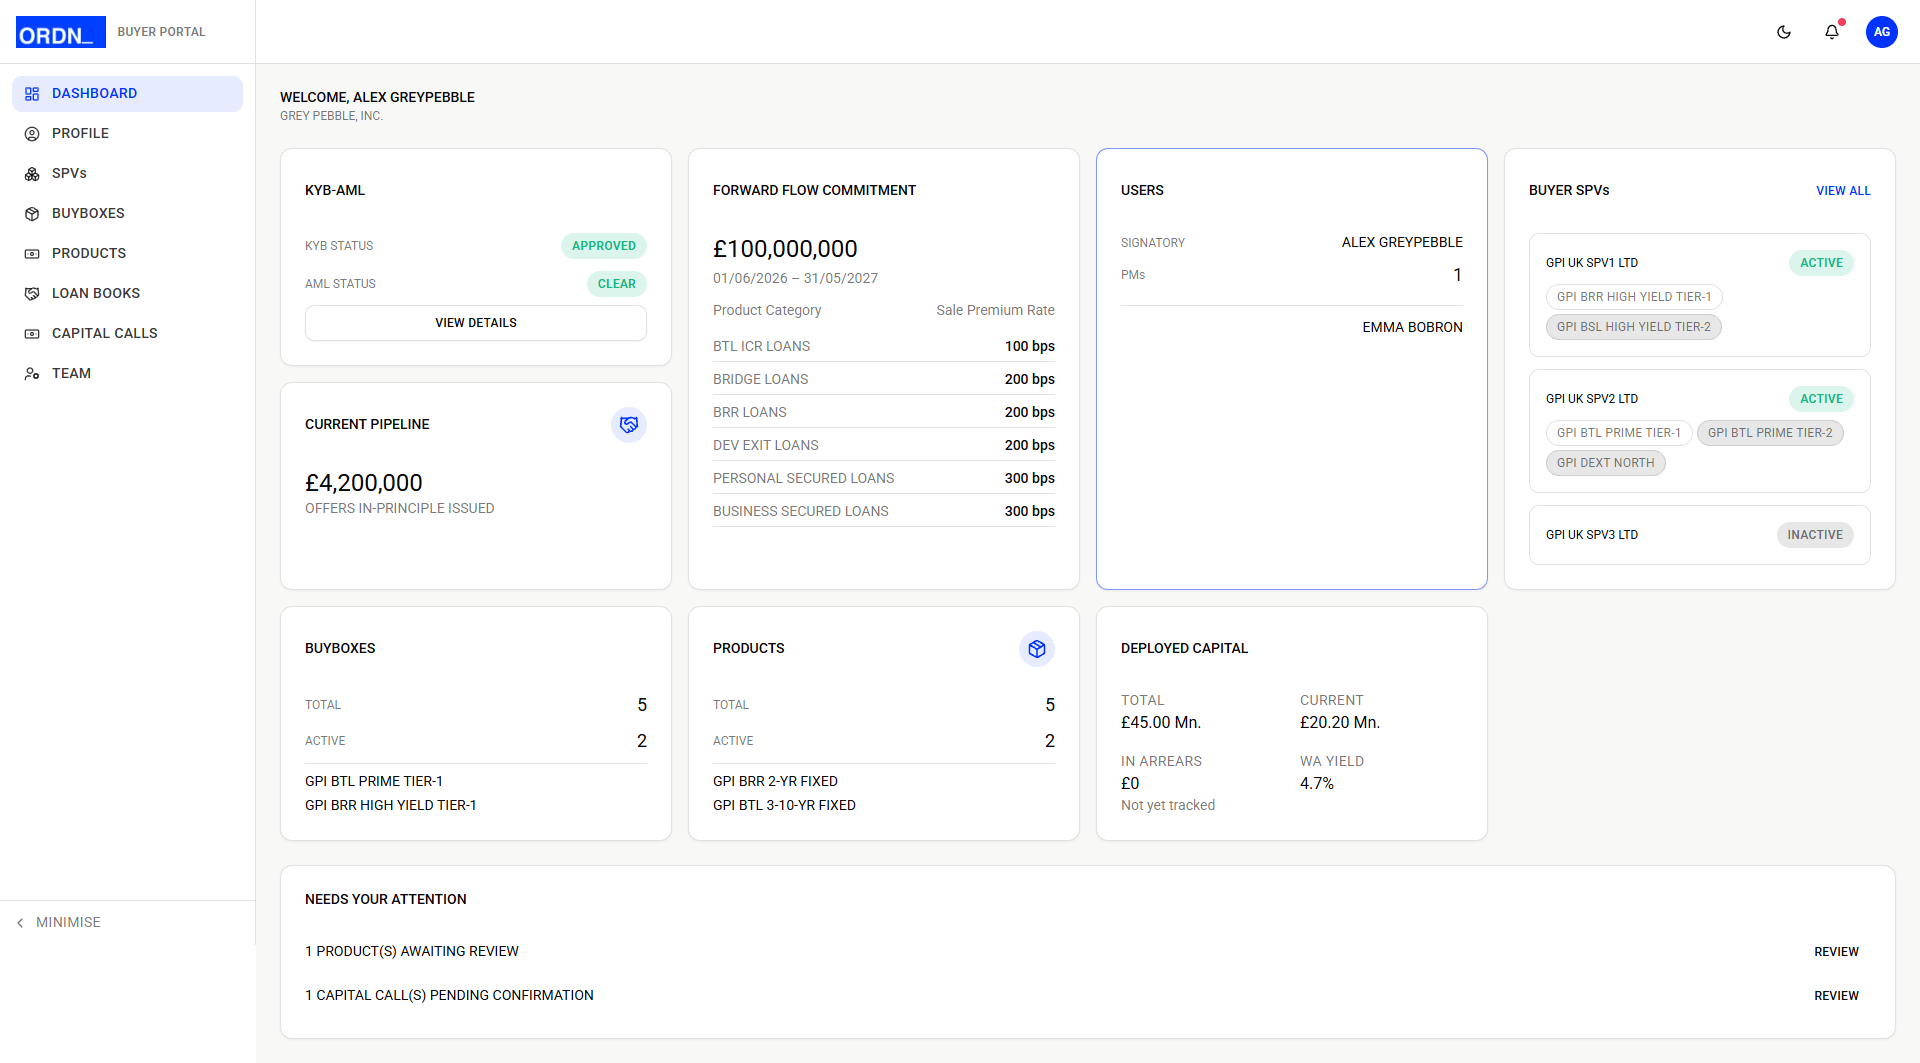Click the CLEAR AML status badge
1920x1063 pixels.
[x=617, y=284]
